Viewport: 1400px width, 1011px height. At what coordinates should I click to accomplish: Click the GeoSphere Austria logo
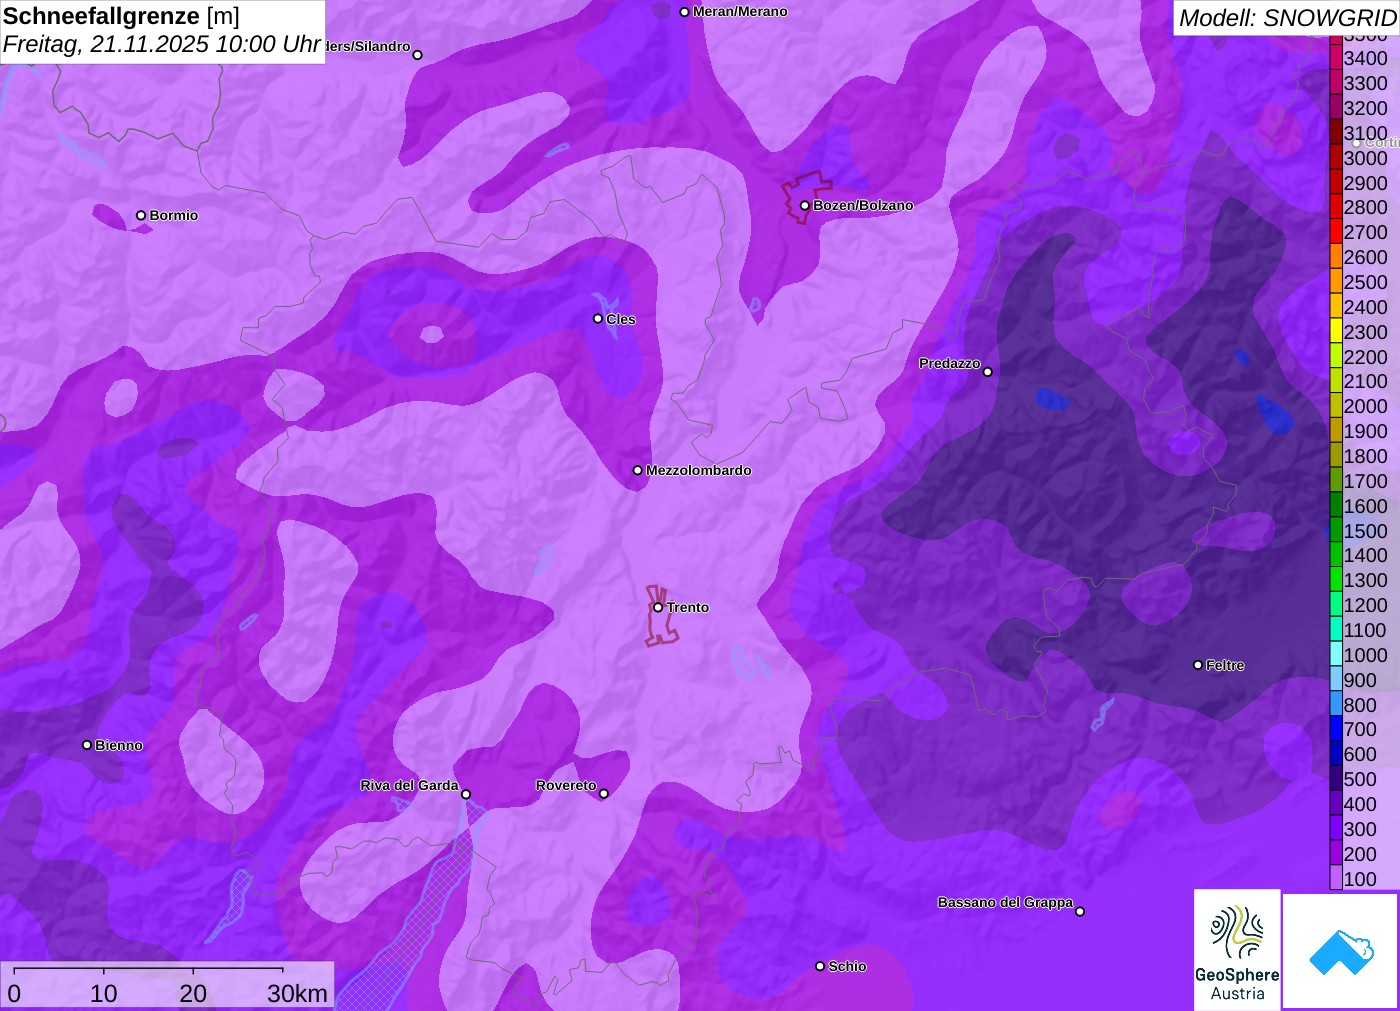tap(1237, 949)
